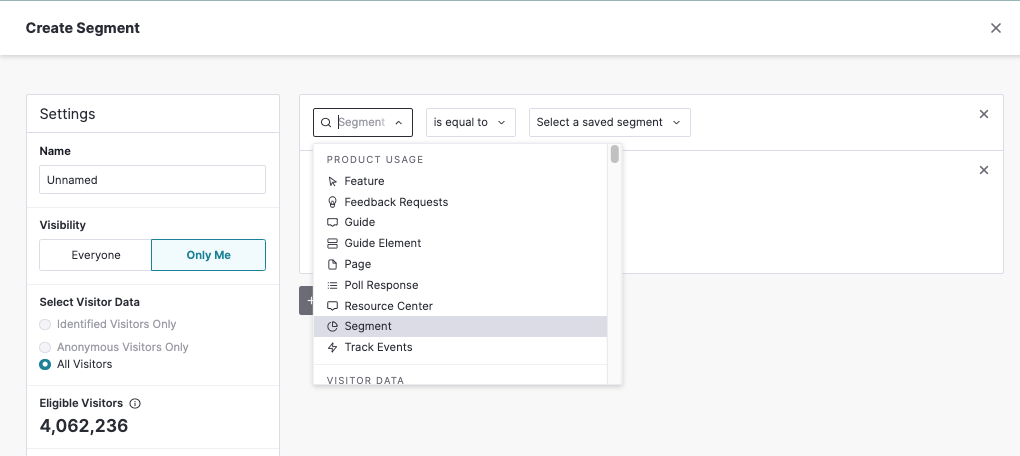Image resolution: width=1020 pixels, height=456 pixels.
Task: Set visibility to Only Me
Action: click(x=208, y=255)
